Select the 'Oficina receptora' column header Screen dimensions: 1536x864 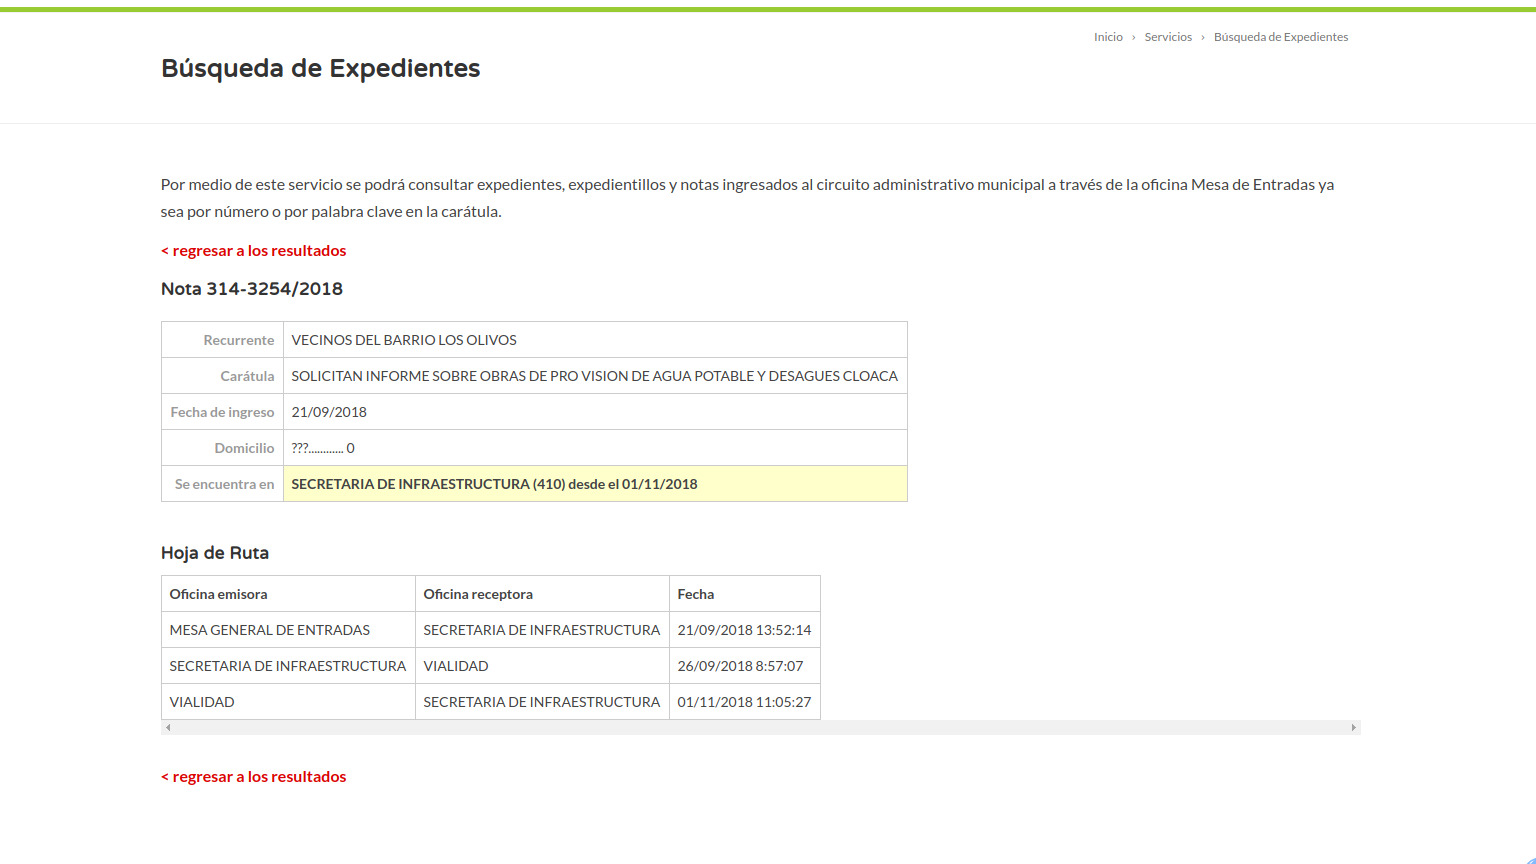[478, 594]
